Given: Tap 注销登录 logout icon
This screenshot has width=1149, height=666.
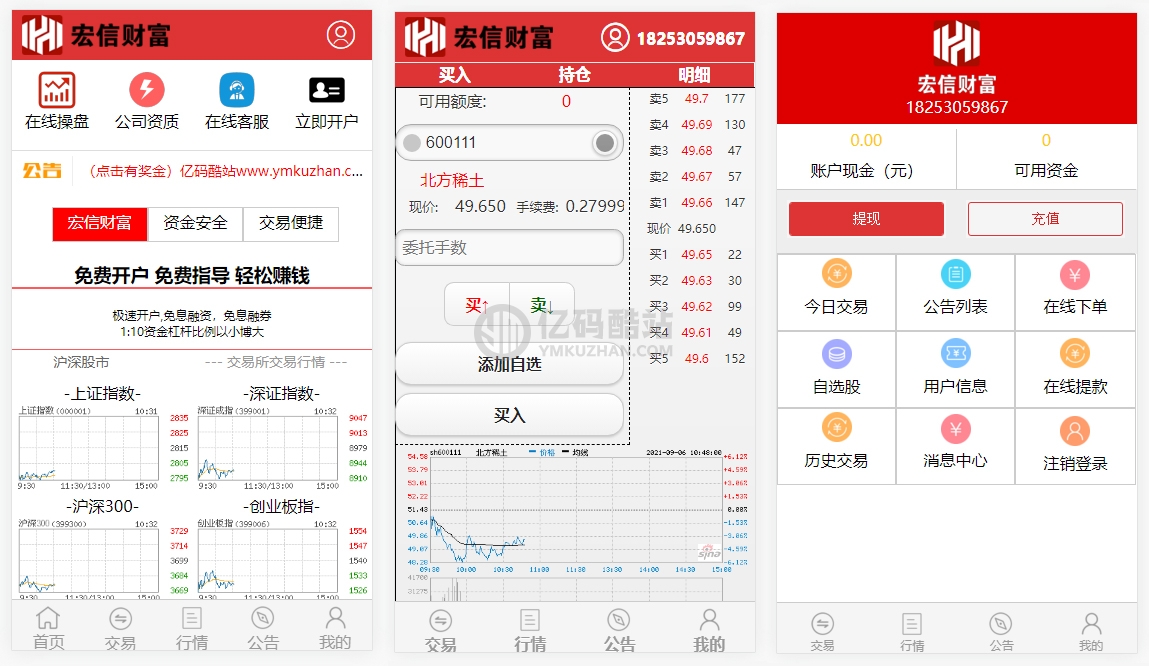Looking at the screenshot, I should click(x=1074, y=431).
